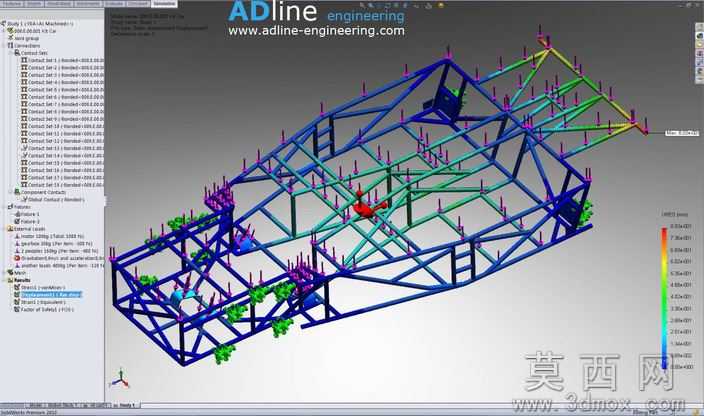This screenshot has width=704, height=416.
Task: Click the red Gravitation load icon
Action: point(17,258)
